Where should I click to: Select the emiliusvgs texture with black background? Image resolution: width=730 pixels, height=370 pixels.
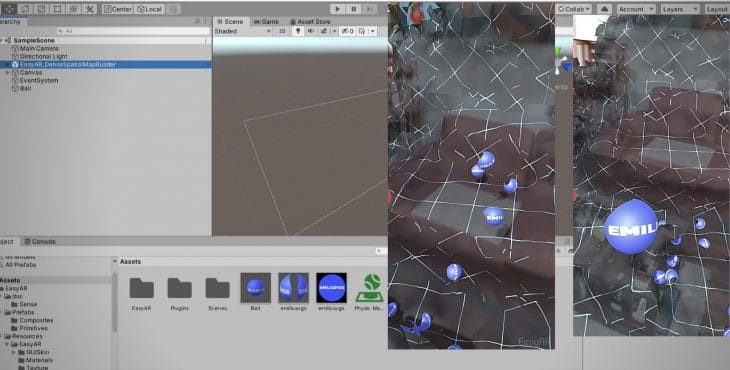click(331, 292)
